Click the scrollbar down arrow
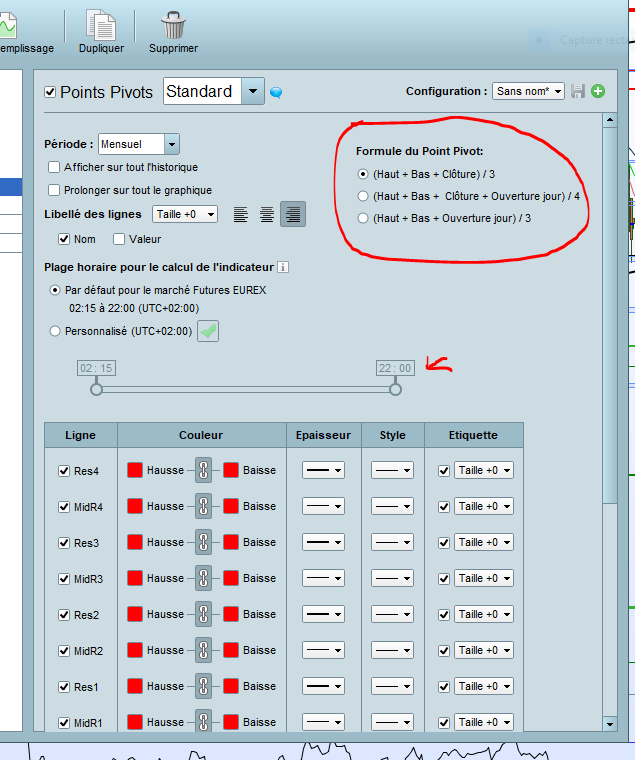 610,724
